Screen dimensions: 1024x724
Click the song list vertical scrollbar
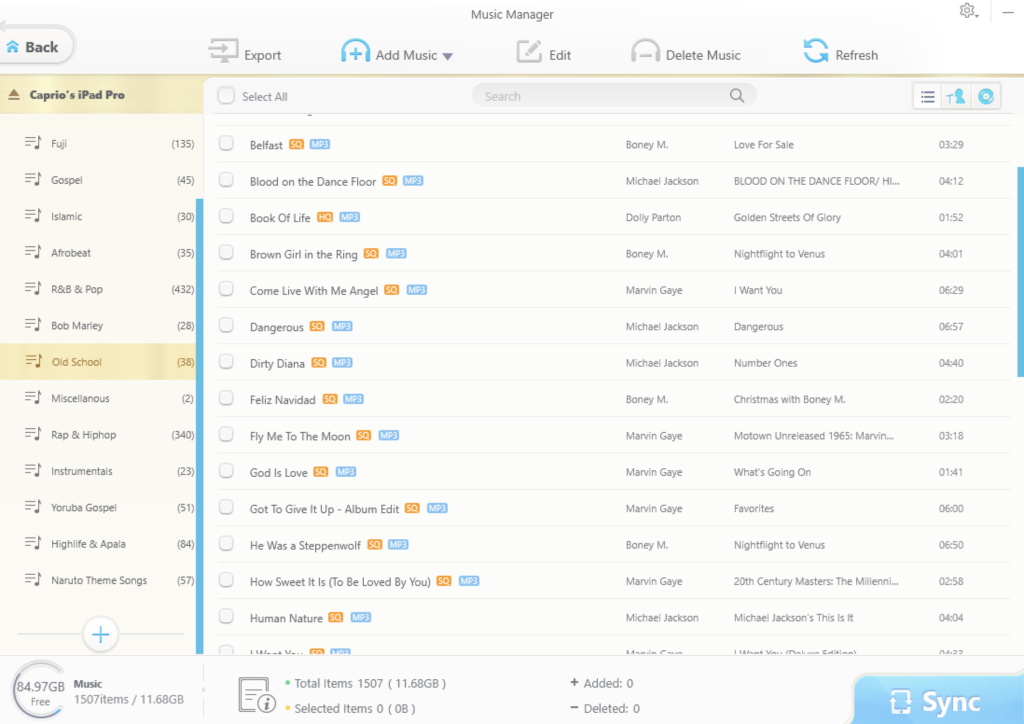pos(1020,272)
